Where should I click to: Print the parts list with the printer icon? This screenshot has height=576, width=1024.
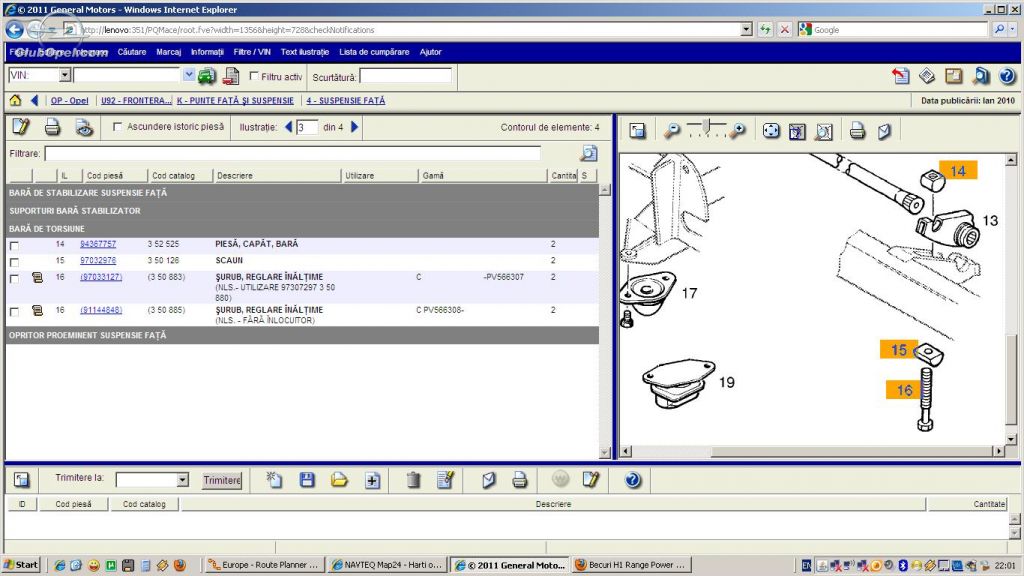coord(52,127)
